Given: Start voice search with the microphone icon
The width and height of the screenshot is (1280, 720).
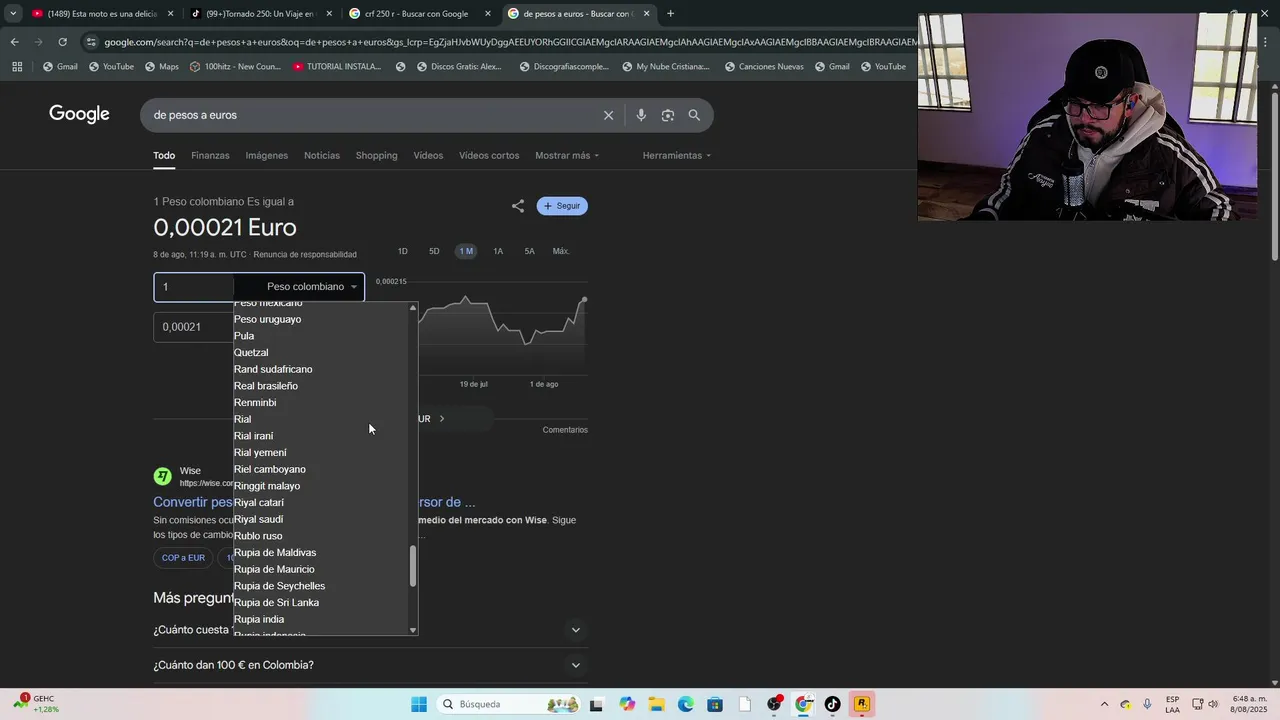Looking at the screenshot, I should click(641, 115).
